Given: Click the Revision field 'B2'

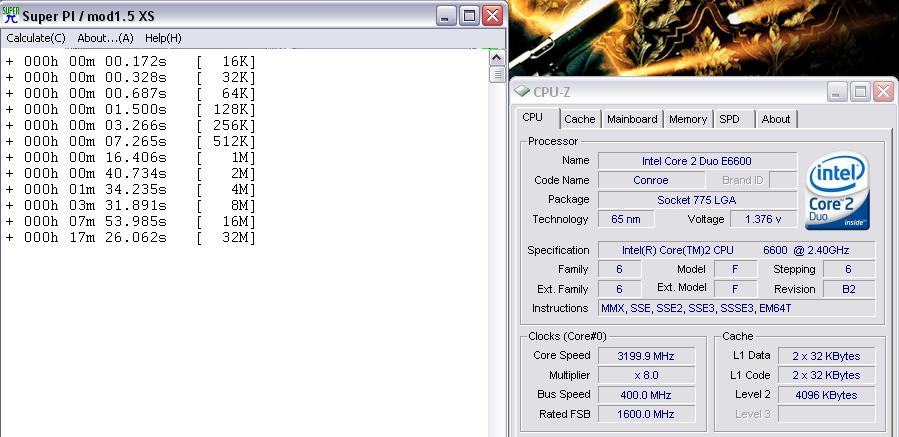Looking at the screenshot, I should point(849,289).
